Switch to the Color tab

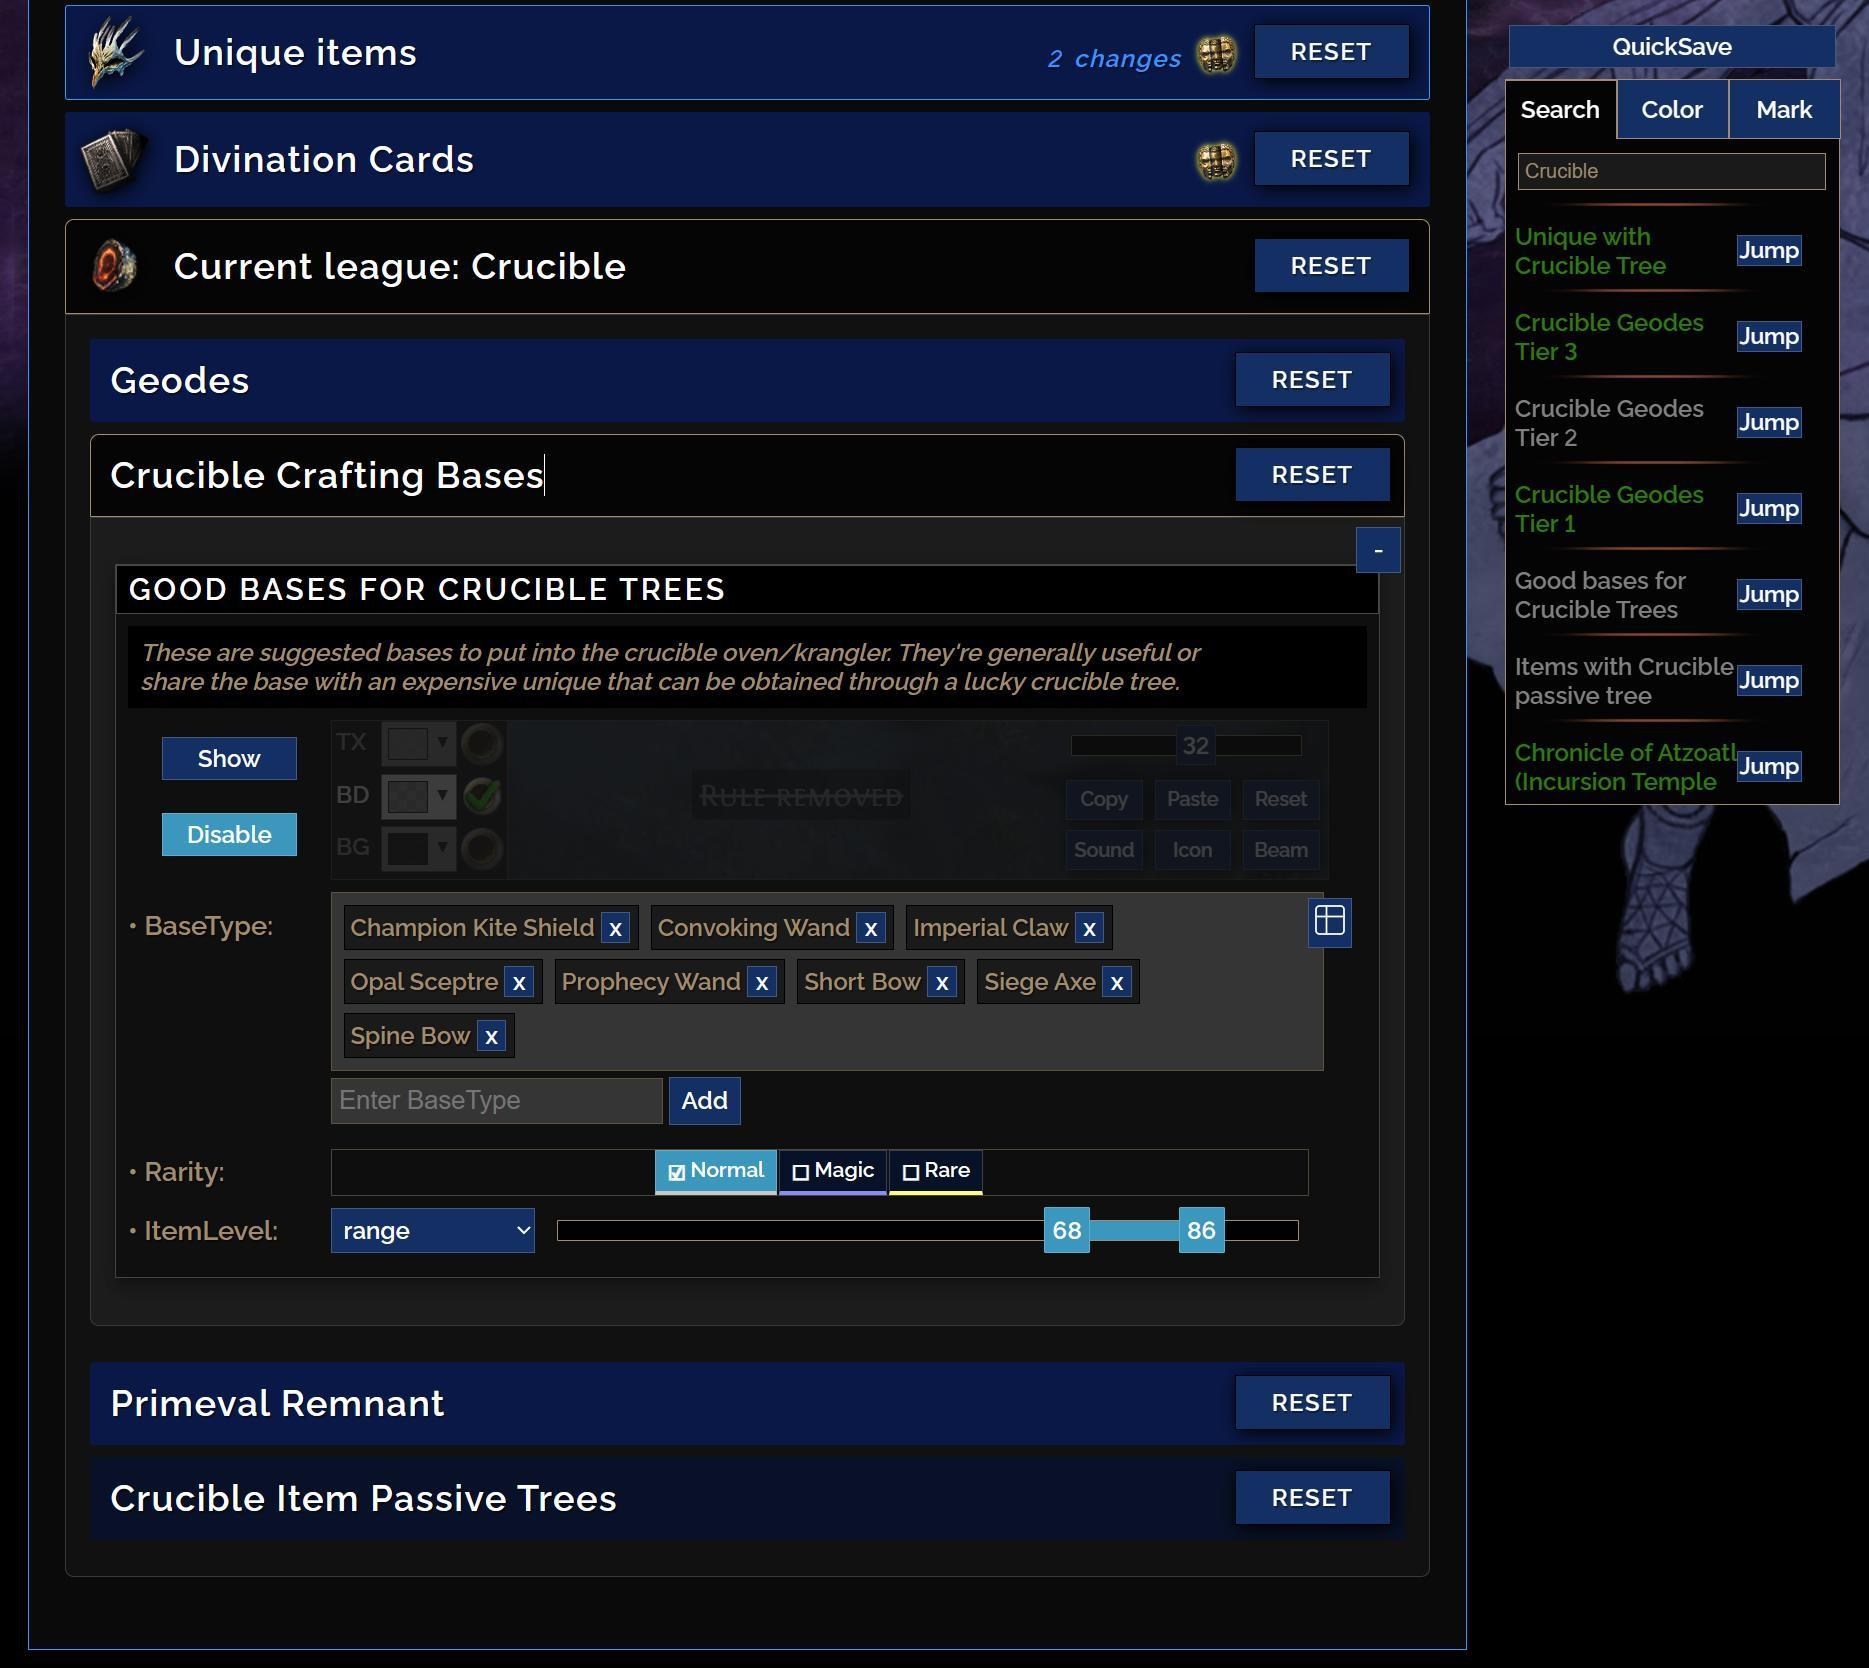click(1672, 110)
